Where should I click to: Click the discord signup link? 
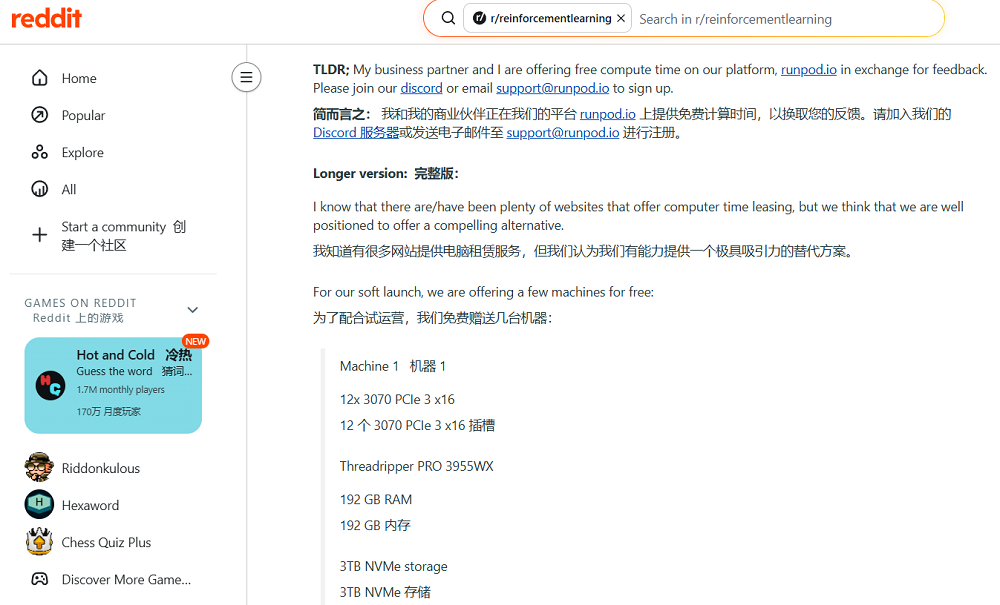click(x=421, y=87)
